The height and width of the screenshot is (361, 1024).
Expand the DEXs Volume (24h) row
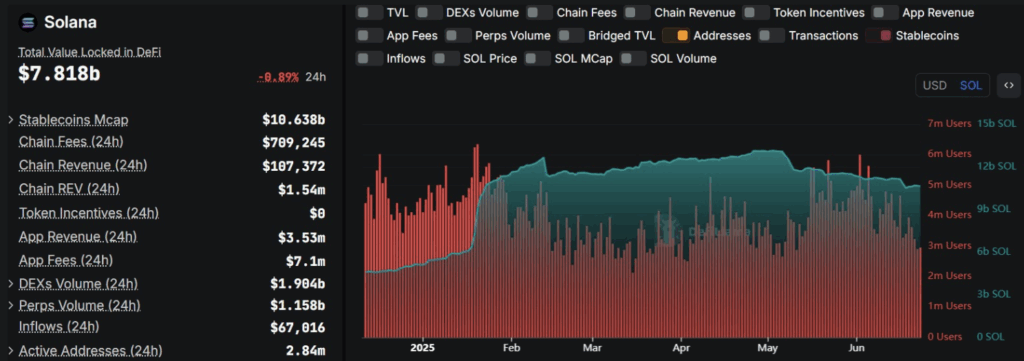click(x=10, y=284)
